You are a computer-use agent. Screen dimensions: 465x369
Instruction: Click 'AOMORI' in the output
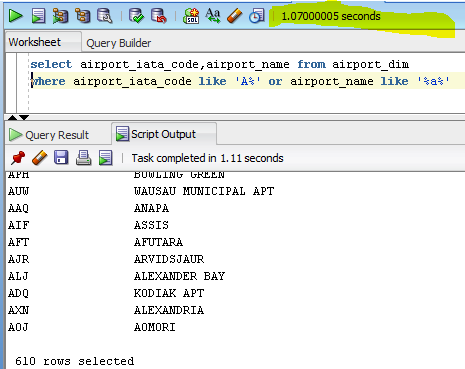155,327
